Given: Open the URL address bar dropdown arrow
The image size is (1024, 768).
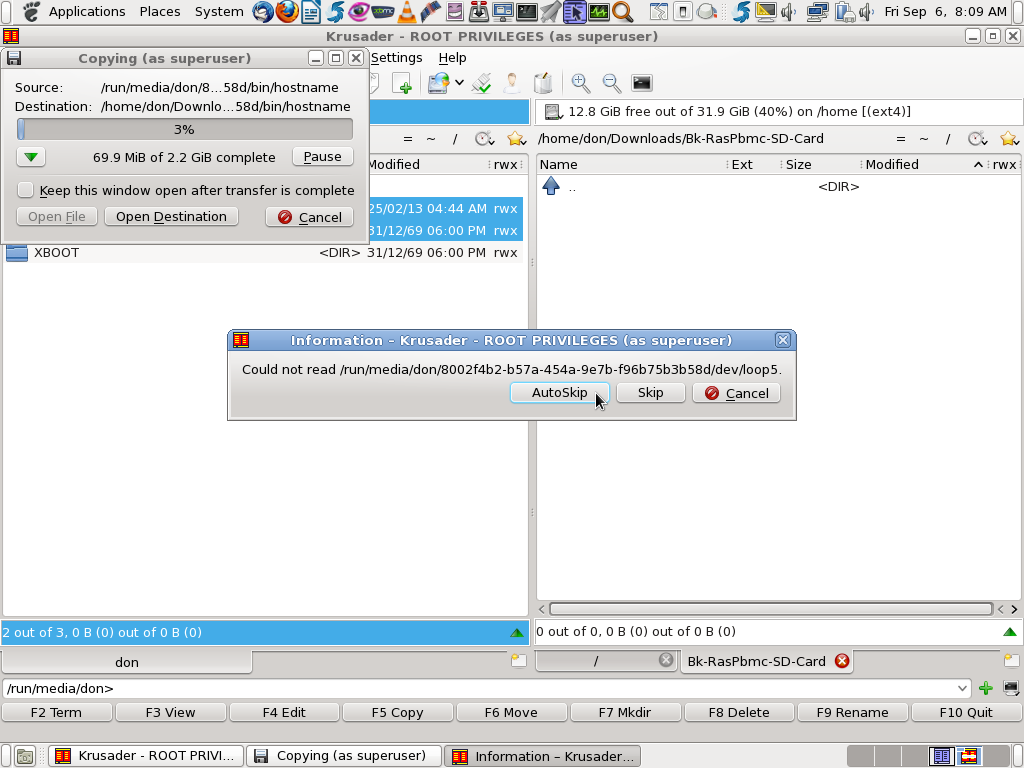Looking at the screenshot, I should click(x=963, y=687).
